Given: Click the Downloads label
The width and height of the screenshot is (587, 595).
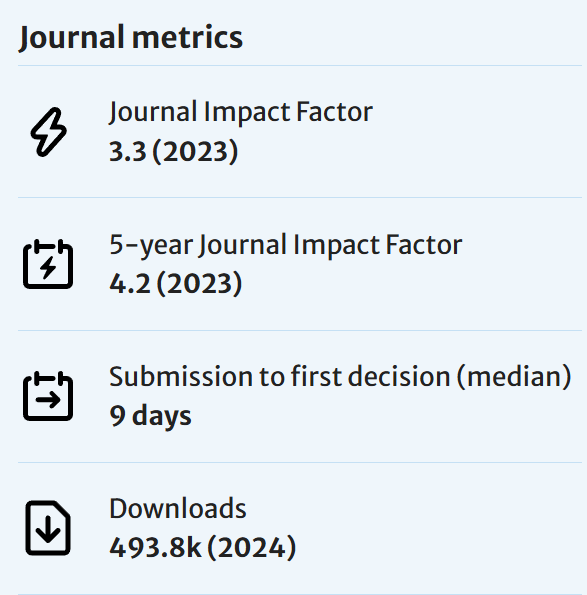Looking at the screenshot, I should coord(178,508).
